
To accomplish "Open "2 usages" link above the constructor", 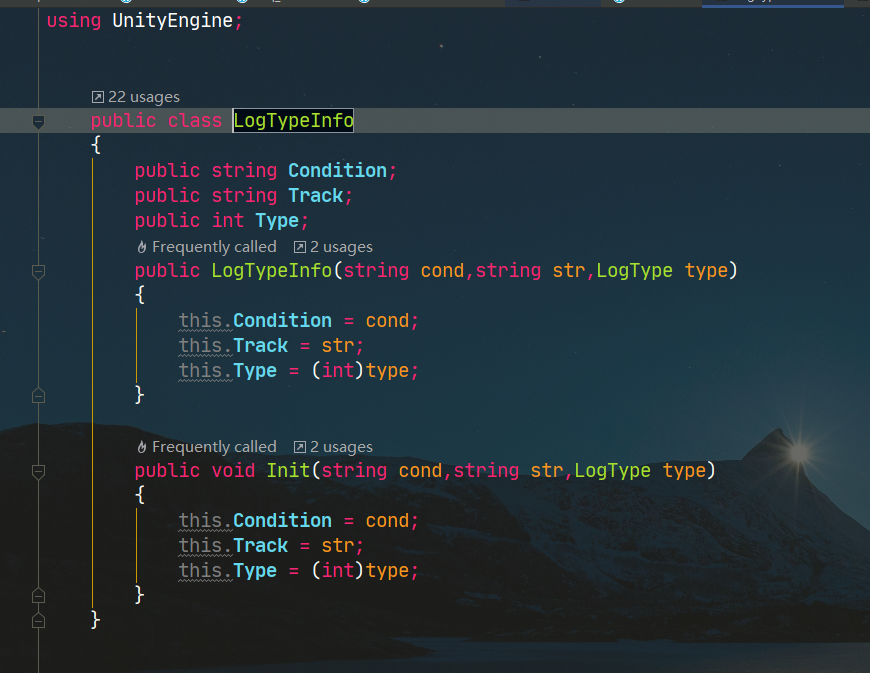I will (333, 247).
